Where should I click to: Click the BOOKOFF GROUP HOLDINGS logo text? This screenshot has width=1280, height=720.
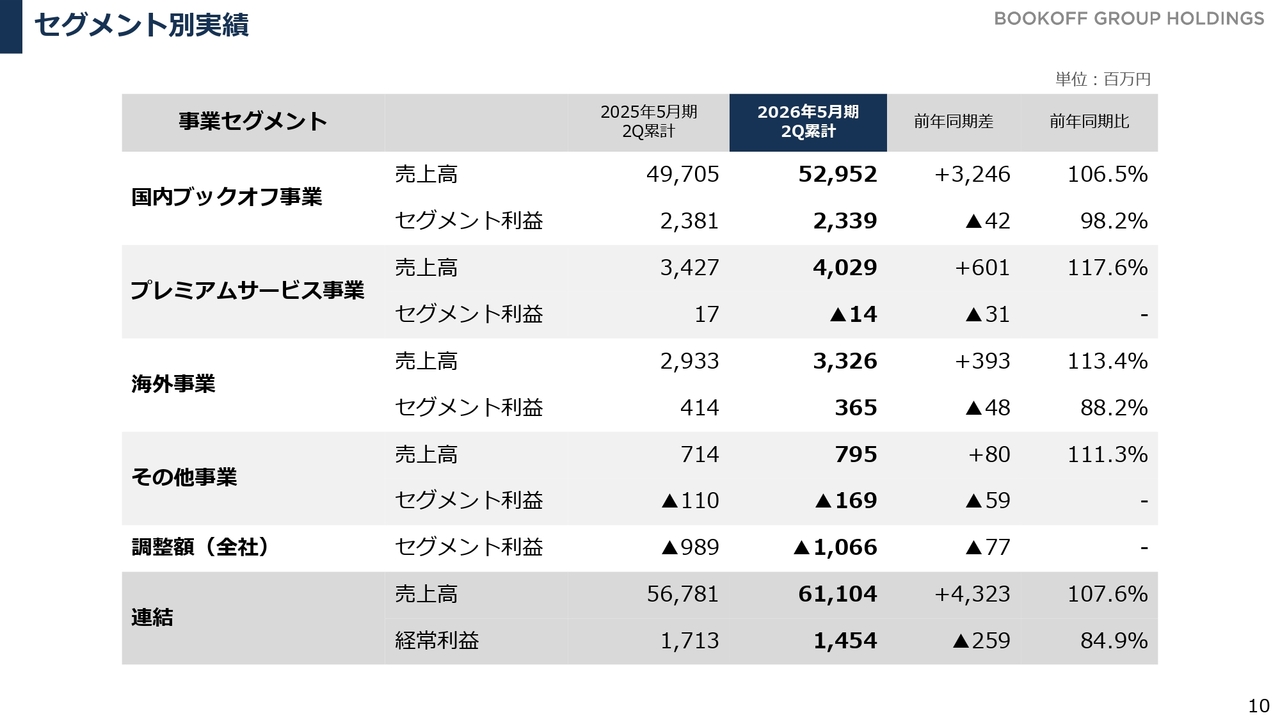[1128, 19]
